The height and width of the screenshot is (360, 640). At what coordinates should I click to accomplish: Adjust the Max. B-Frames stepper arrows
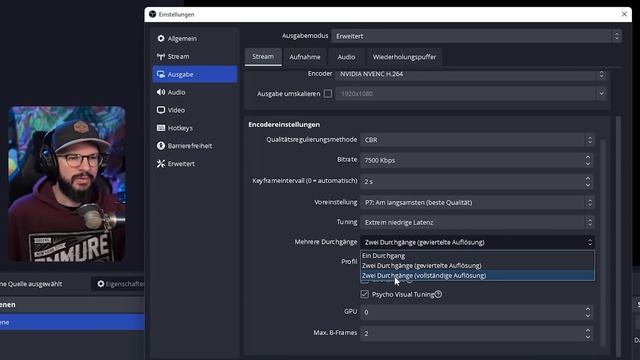coord(588,333)
